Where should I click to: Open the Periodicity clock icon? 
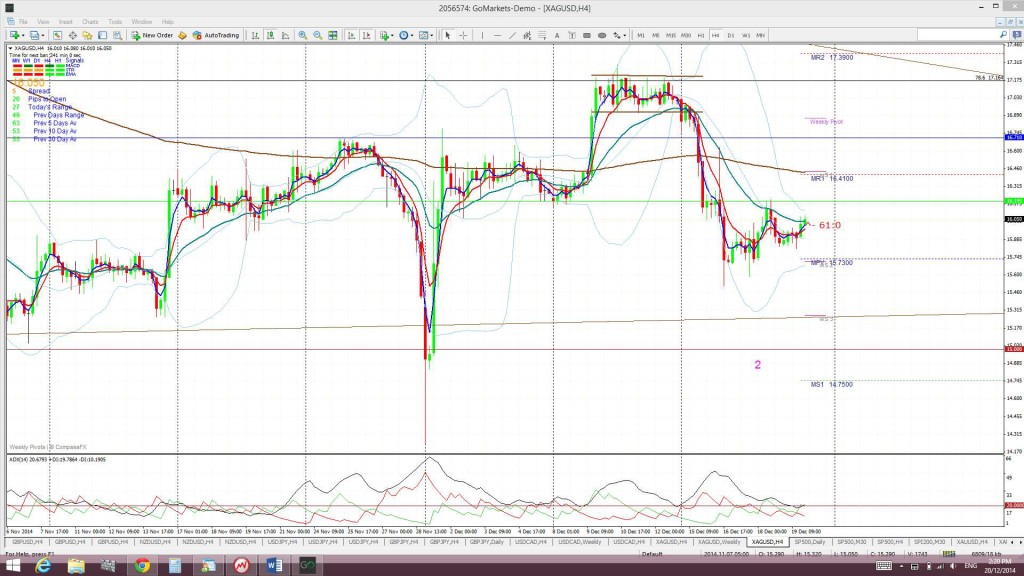pos(404,35)
